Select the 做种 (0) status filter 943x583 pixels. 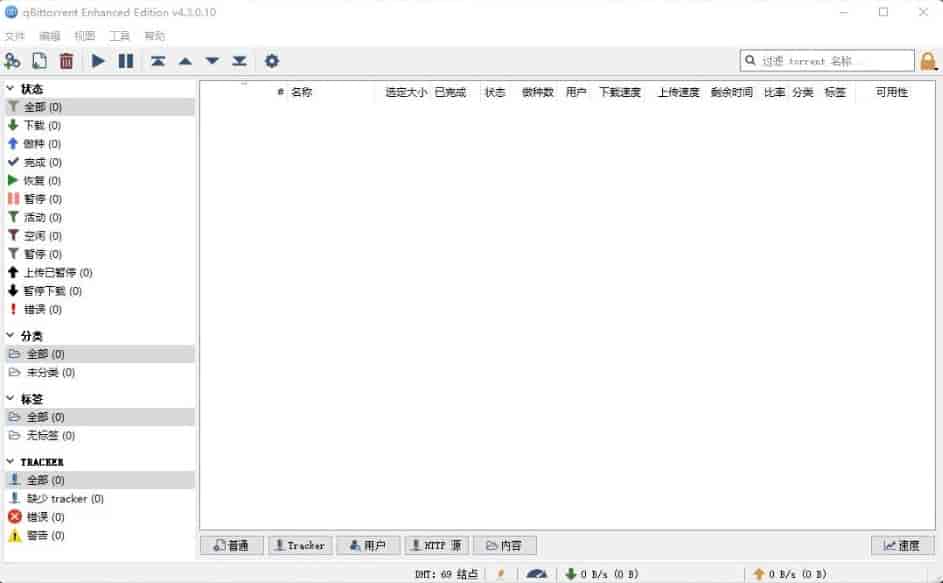pos(100,144)
